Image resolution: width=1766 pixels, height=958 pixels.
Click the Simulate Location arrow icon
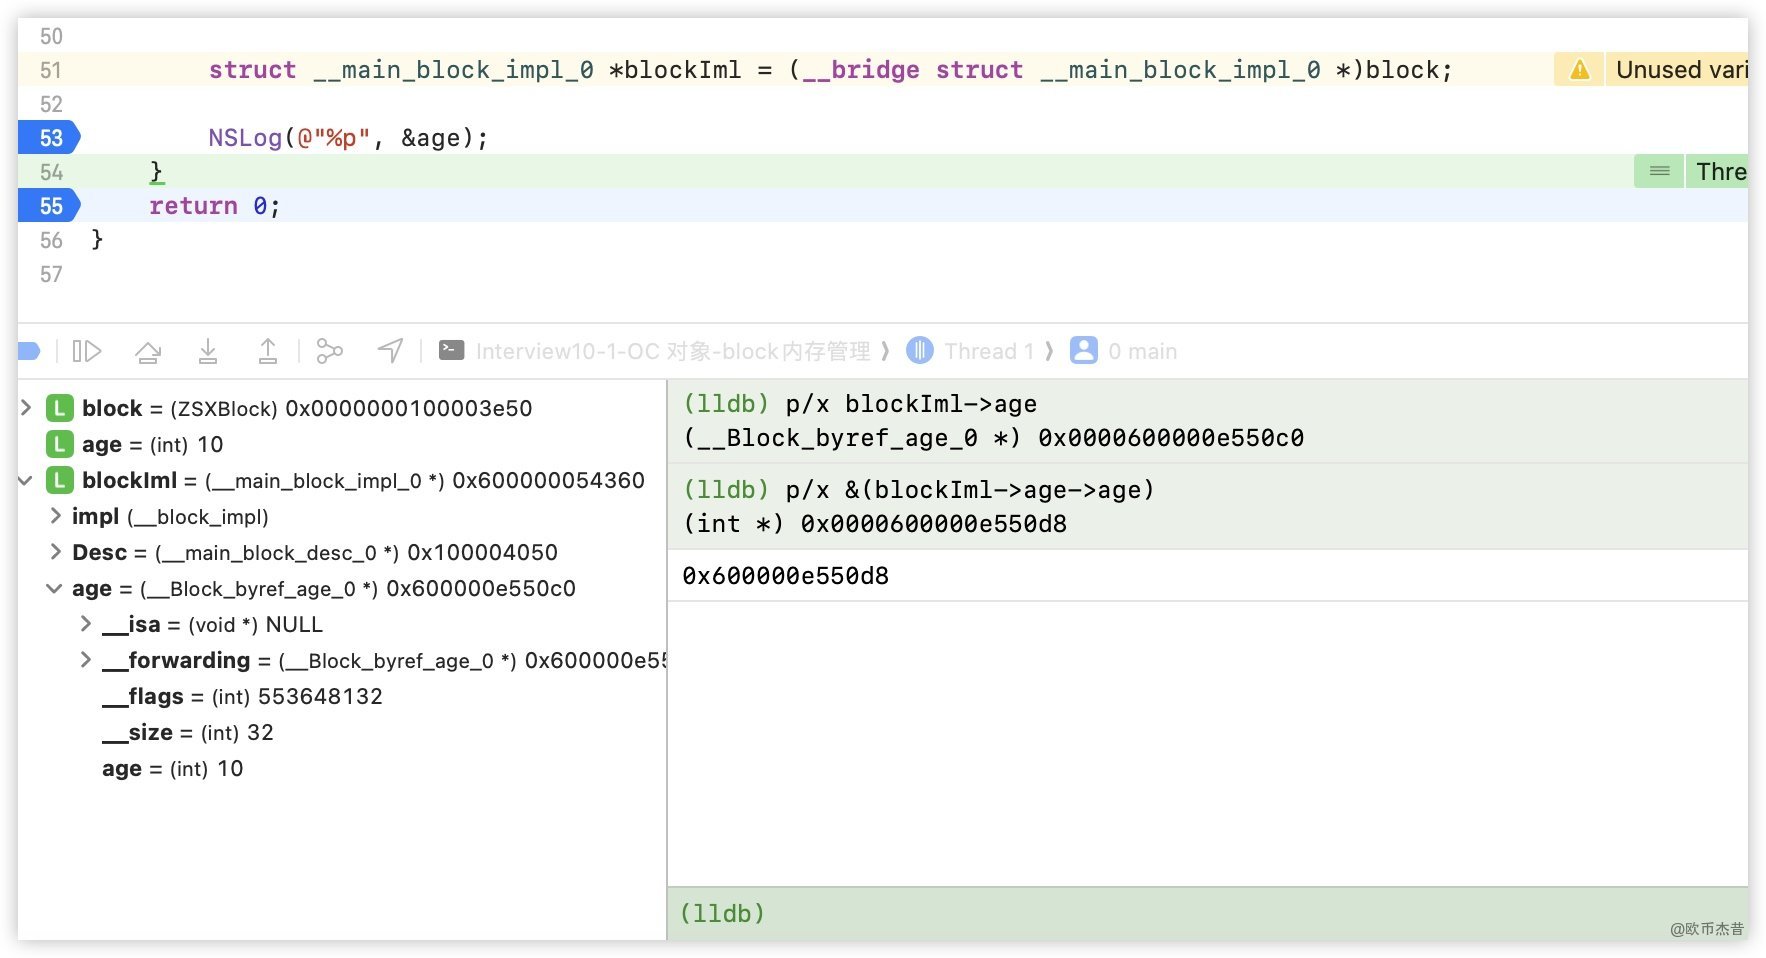pos(390,351)
